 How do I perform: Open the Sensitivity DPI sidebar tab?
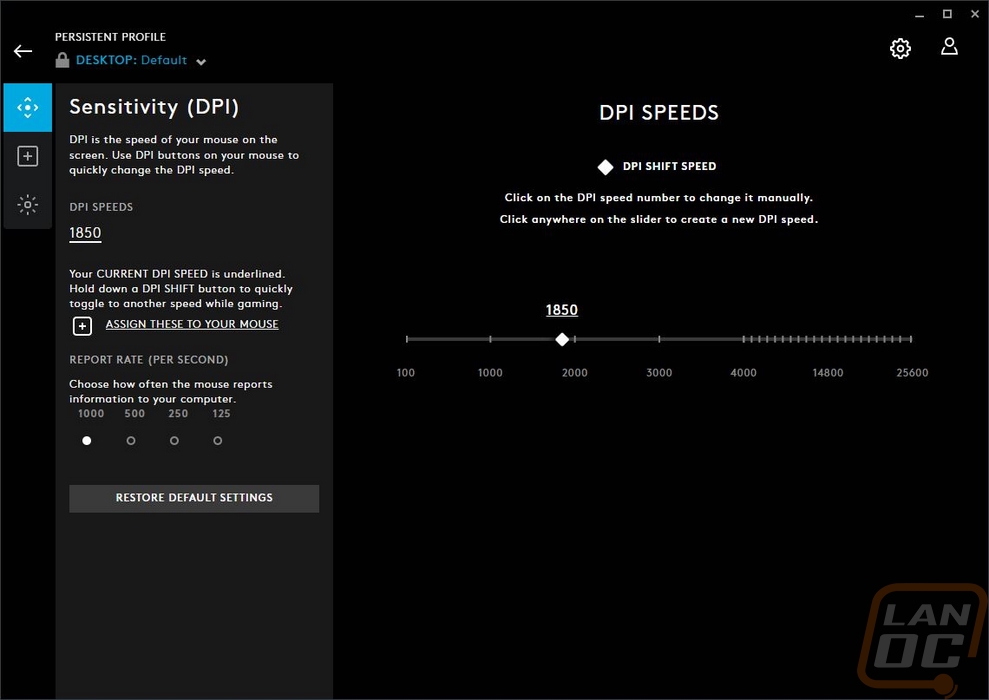click(28, 108)
